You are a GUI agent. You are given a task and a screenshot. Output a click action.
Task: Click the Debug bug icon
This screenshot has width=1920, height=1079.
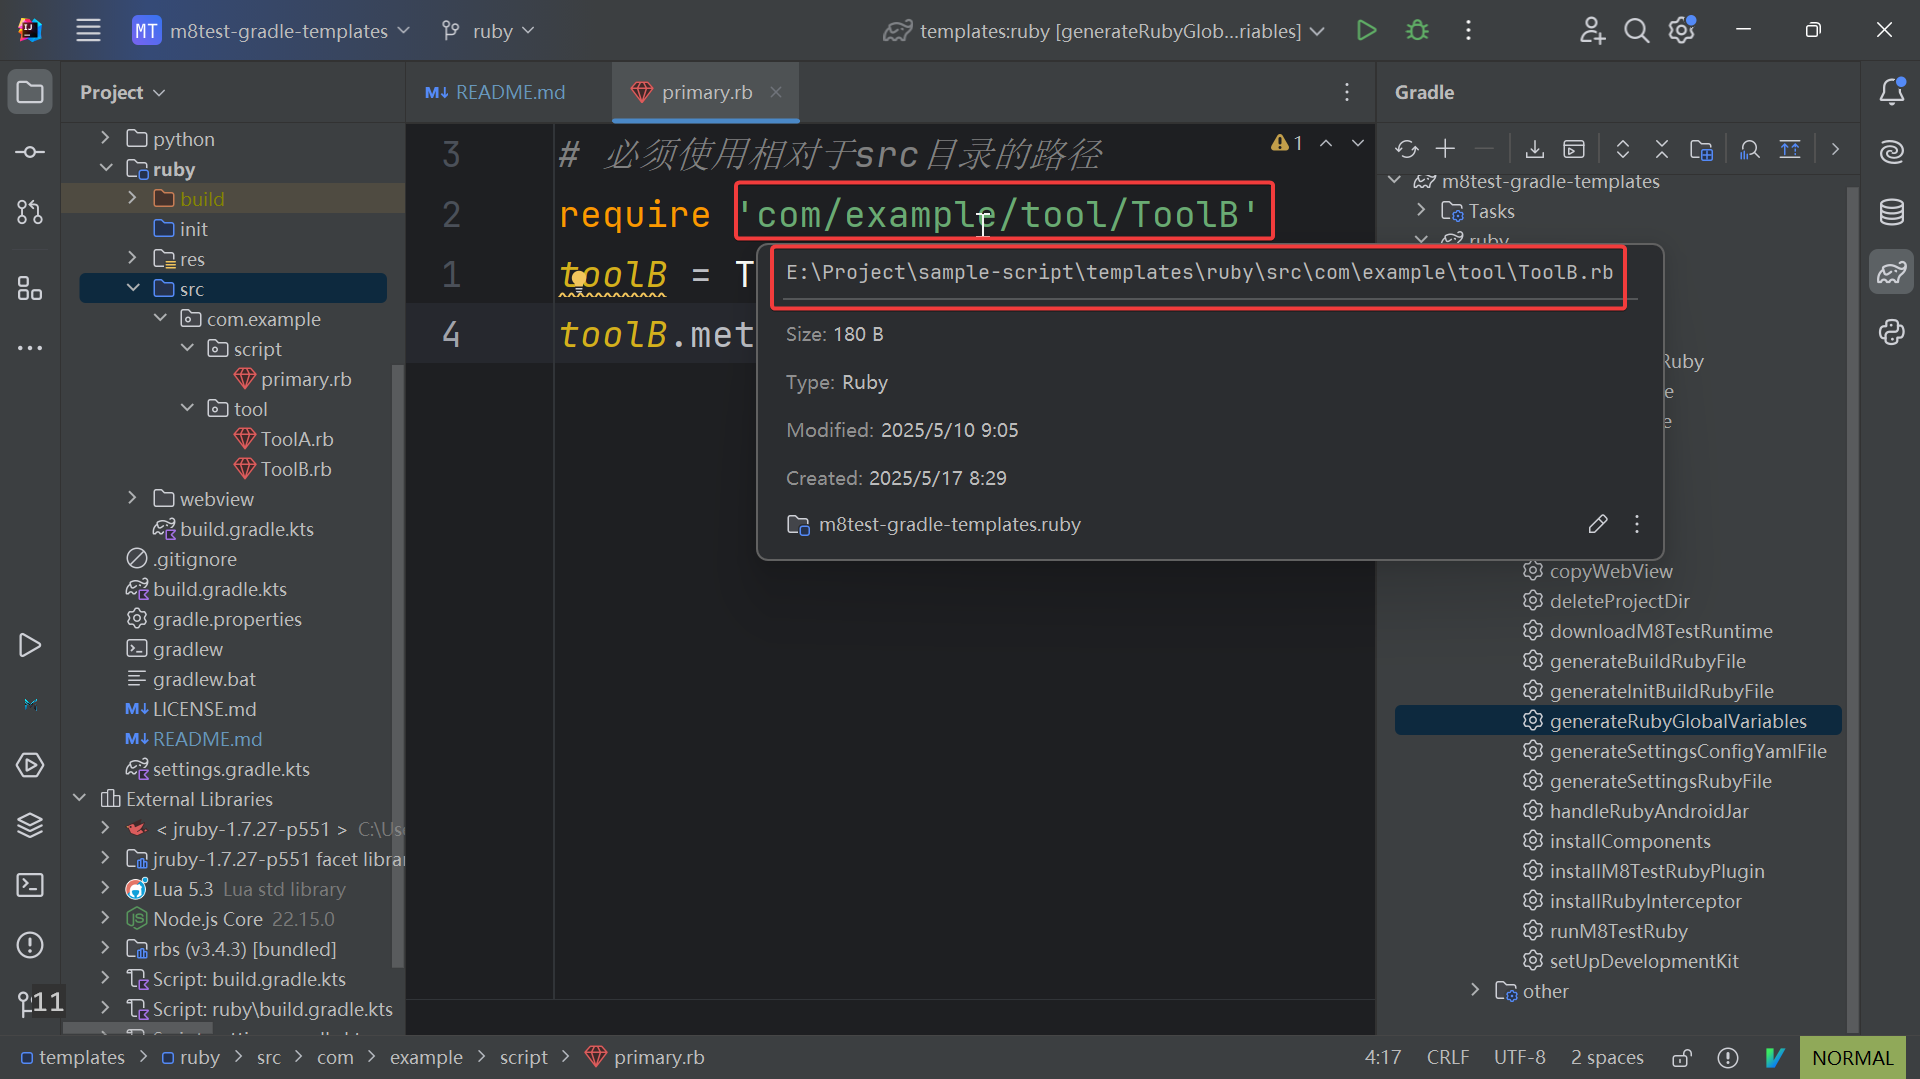[x=1417, y=30]
